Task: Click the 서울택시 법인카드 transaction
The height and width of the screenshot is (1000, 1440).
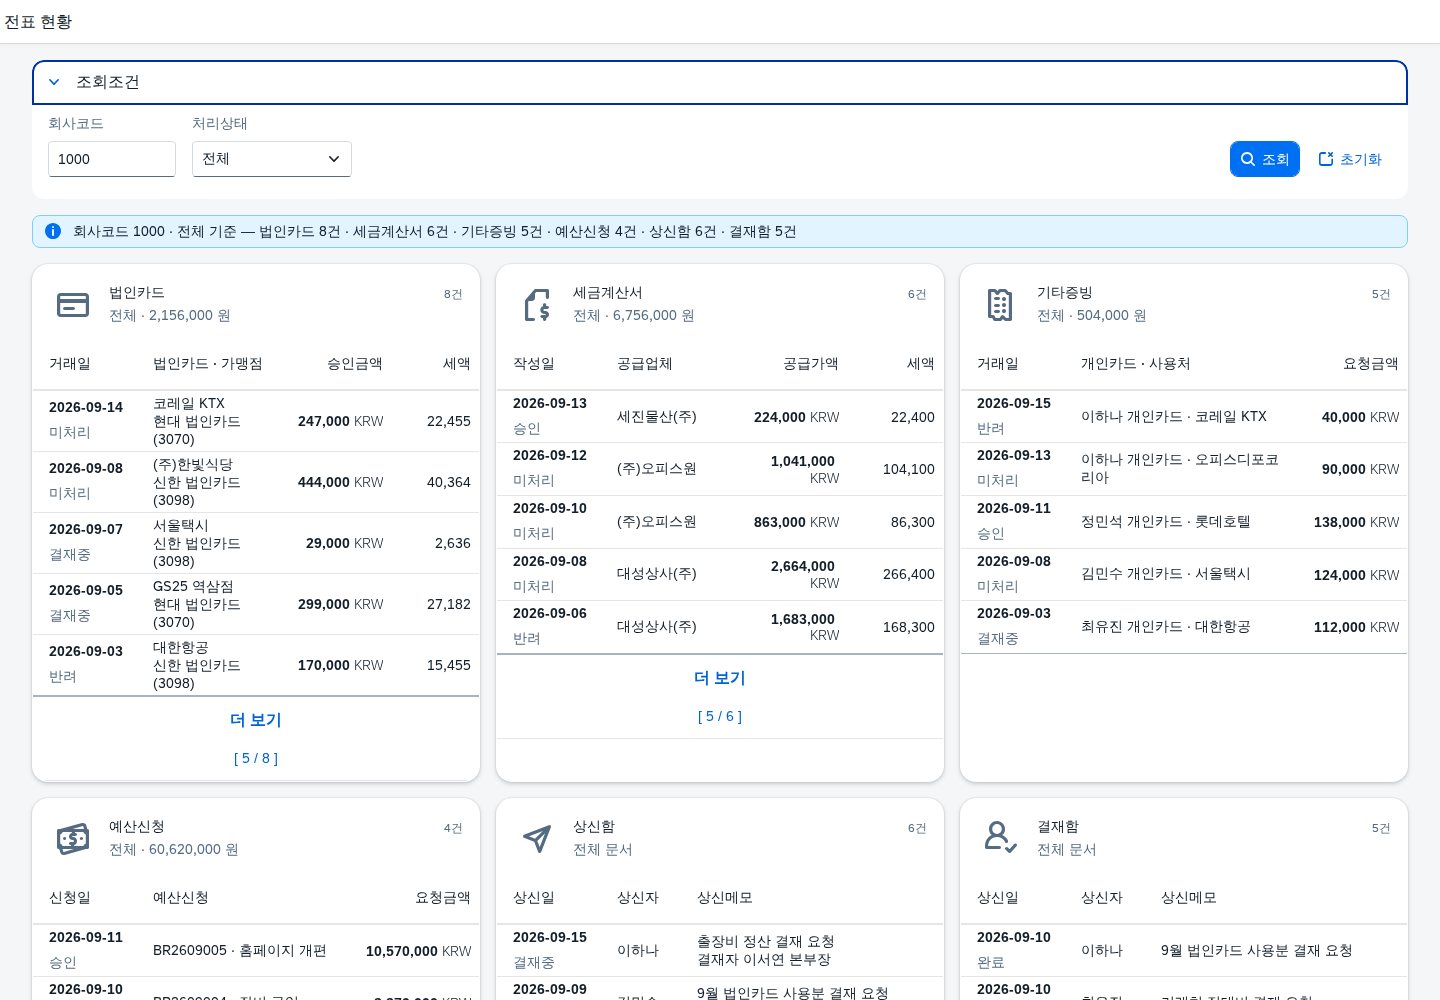Action: pos(256,543)
